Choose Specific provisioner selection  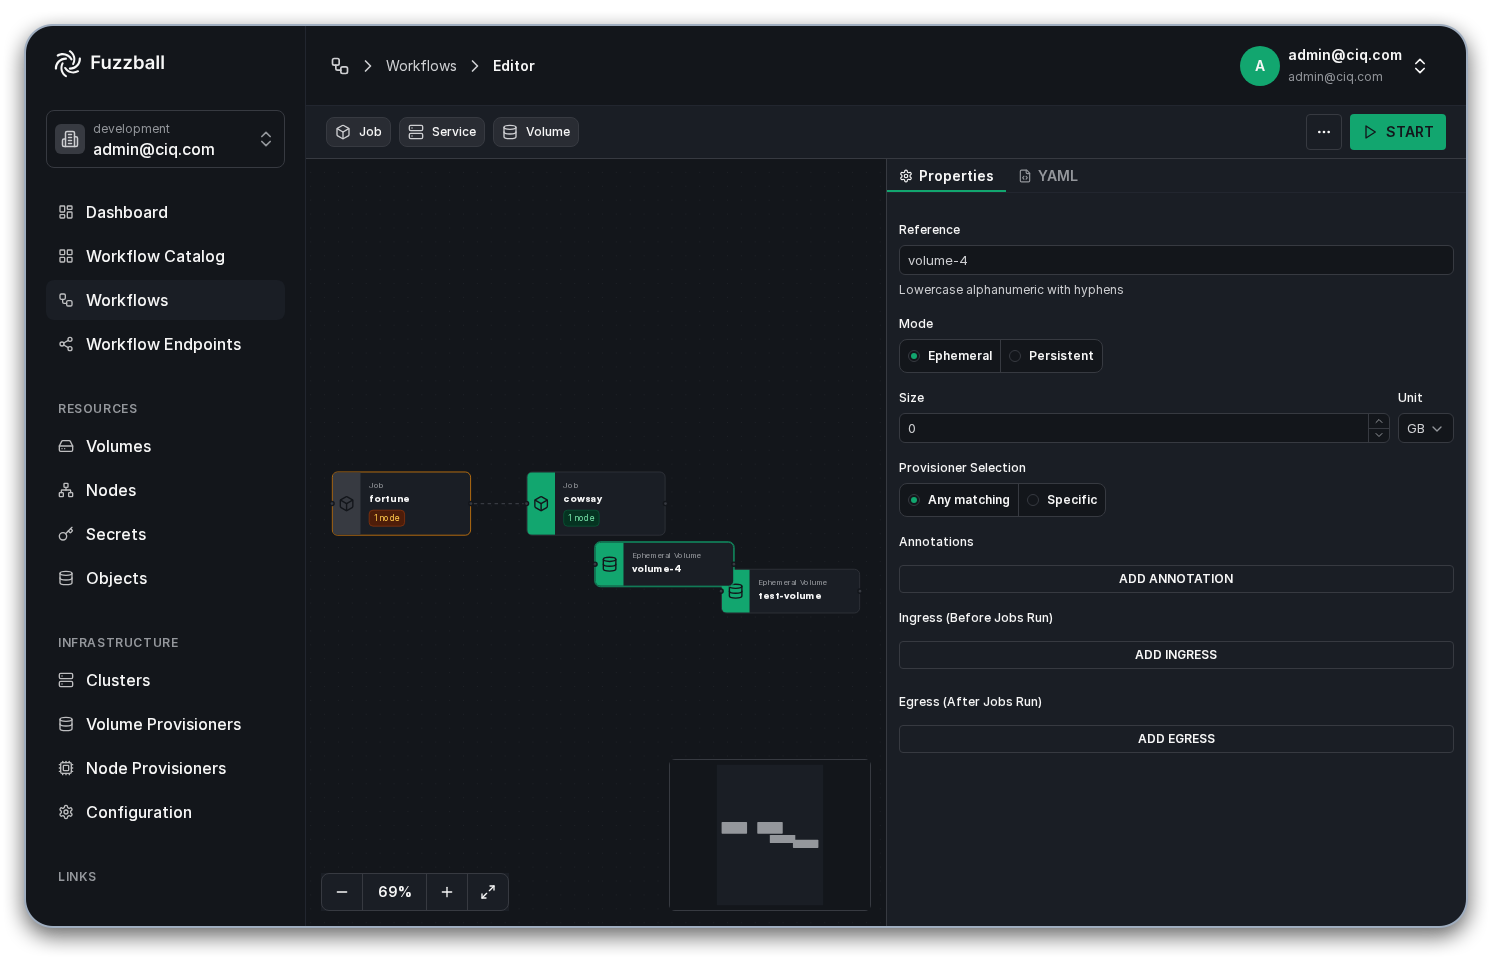pyautogui.click(x=1062, y=500)
